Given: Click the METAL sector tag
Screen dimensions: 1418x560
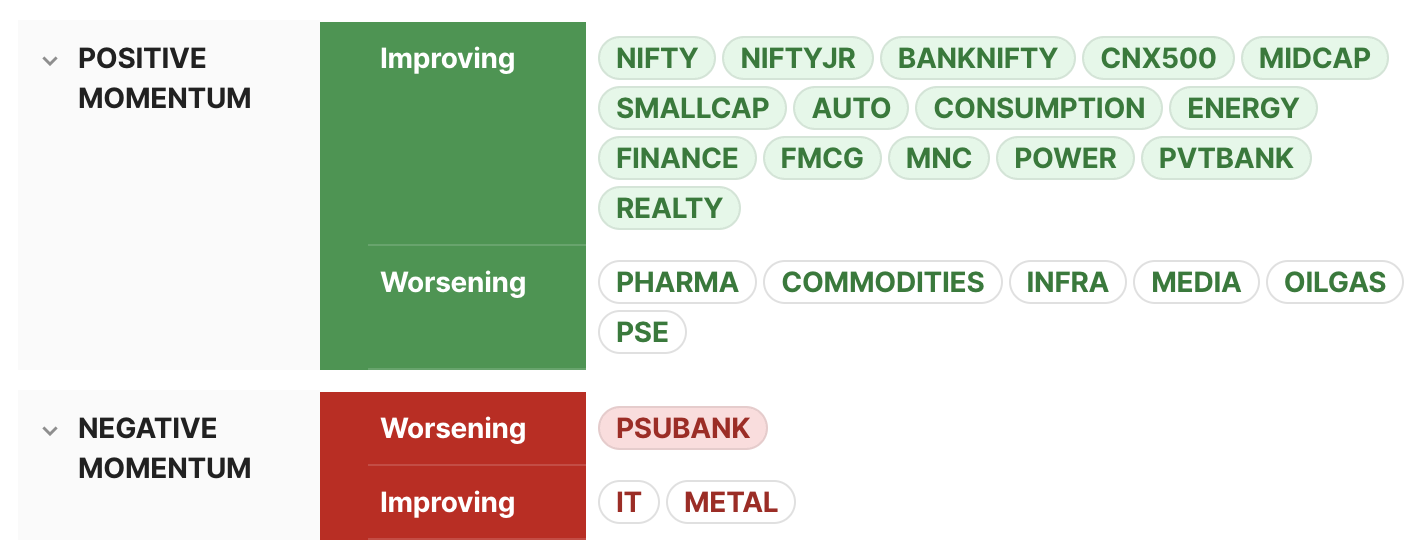Looking at the screenshot, I should tap(731, 502).
